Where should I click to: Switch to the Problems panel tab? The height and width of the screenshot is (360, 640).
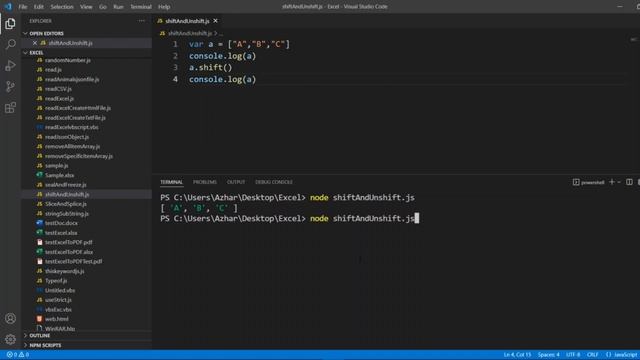(x=205, y=182)
